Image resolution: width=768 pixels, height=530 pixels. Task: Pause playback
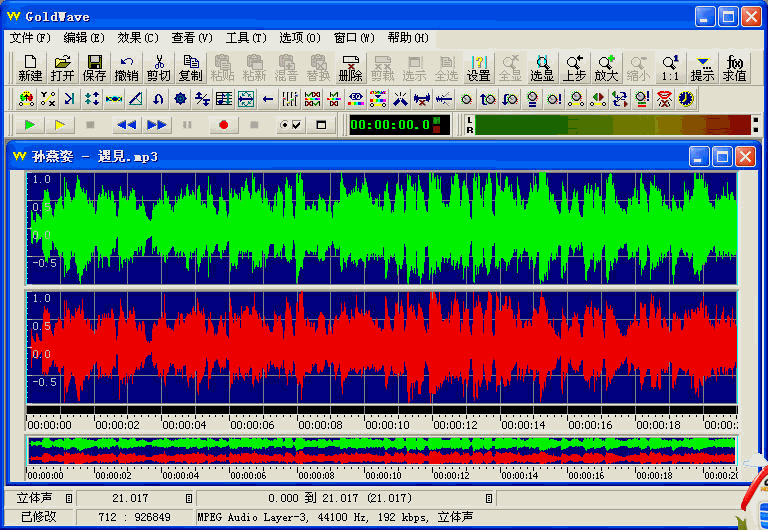pos(187,125)
